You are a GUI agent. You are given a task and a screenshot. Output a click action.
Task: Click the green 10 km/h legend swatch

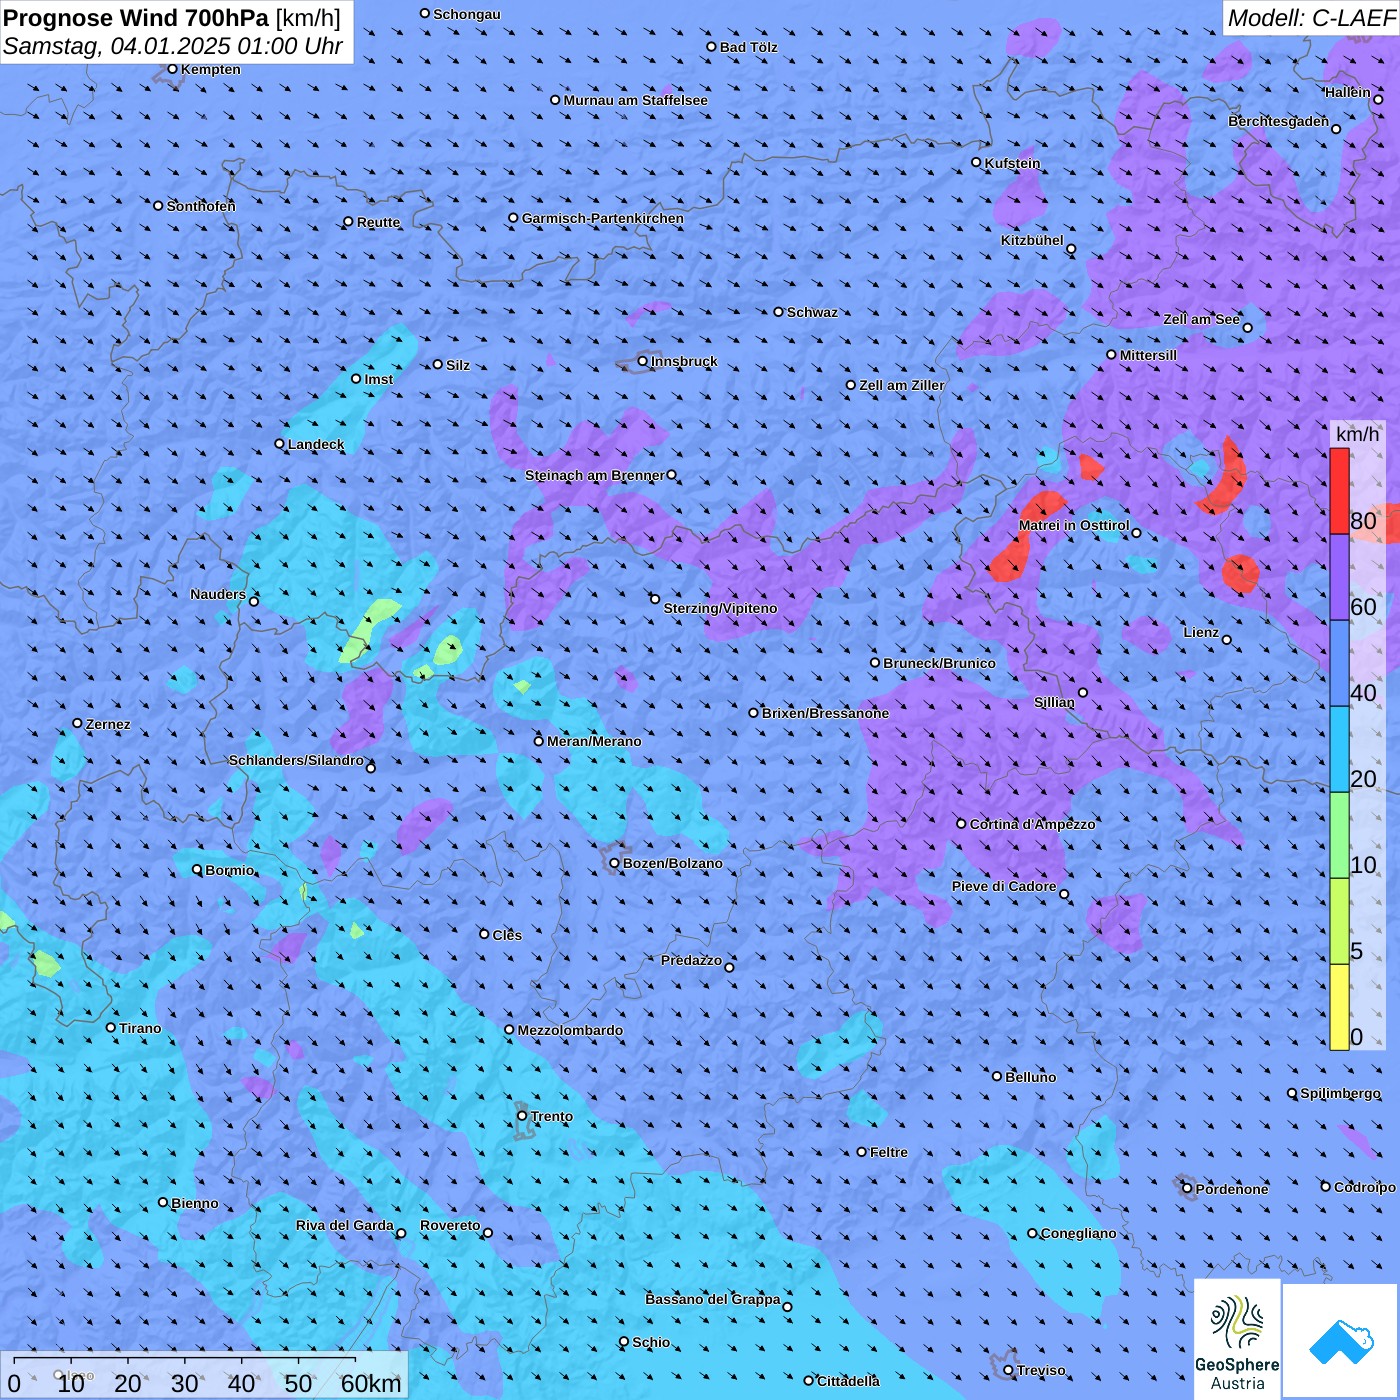click(1339, 835)
